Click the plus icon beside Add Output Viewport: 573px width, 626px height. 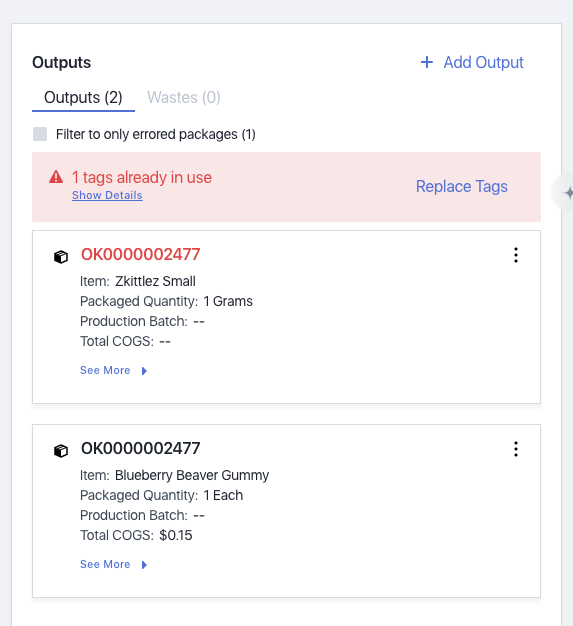coord(426,62)
